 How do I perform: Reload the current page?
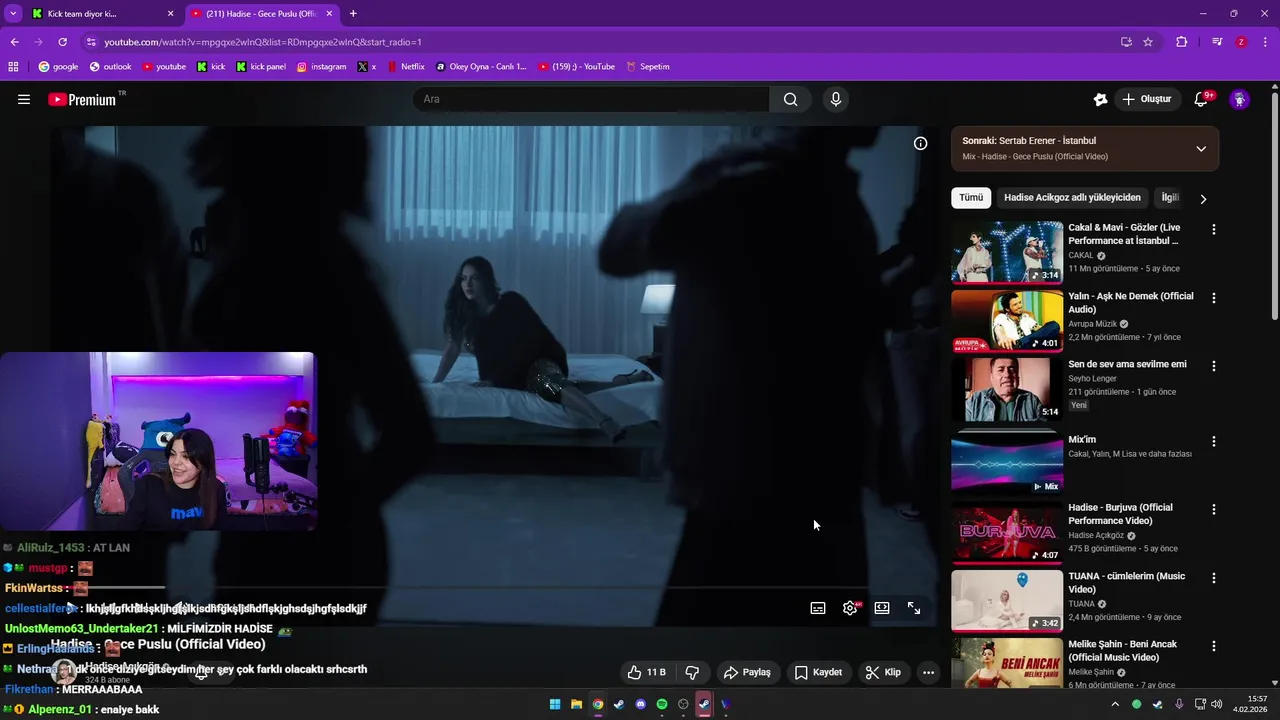(x=62, y=42)
